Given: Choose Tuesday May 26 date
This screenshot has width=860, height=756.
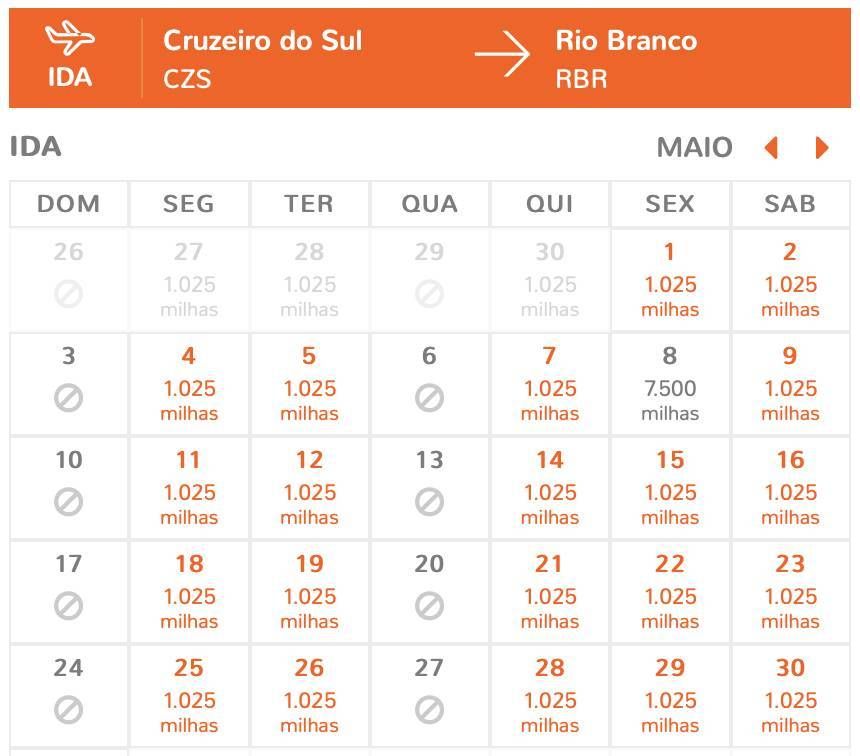Looking at the screenshot, I should (309, 696).
